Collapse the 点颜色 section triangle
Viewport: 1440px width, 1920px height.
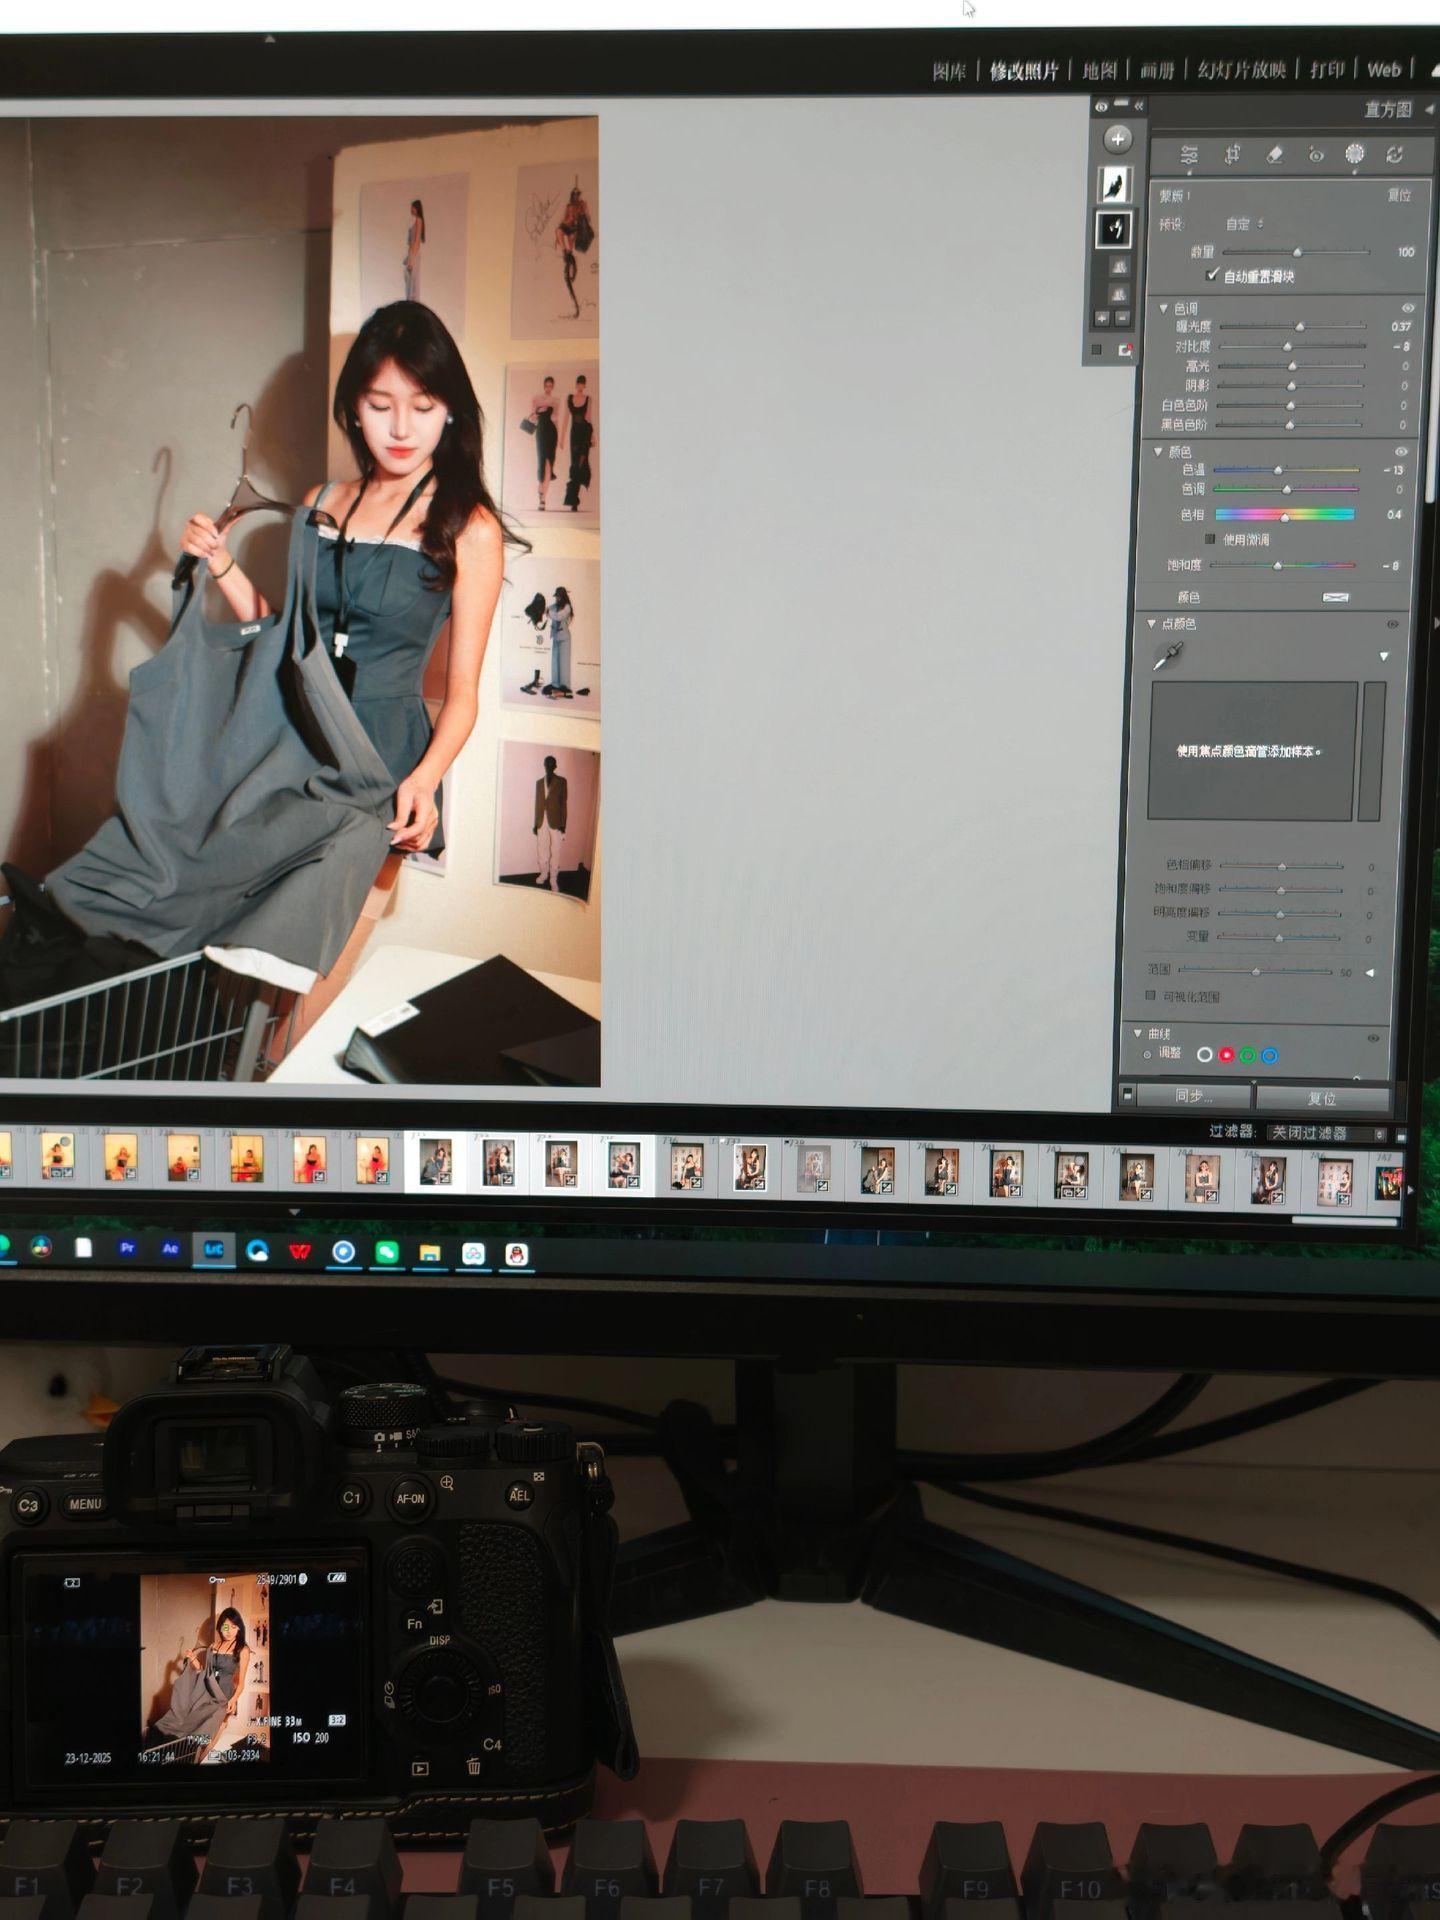click(x=1151, y=623)
